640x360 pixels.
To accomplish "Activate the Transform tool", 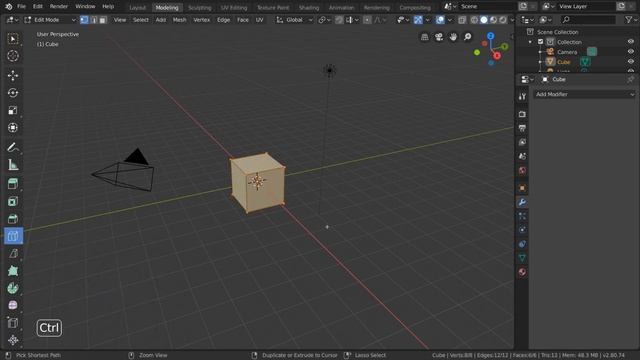I will [x=13, y=128].
